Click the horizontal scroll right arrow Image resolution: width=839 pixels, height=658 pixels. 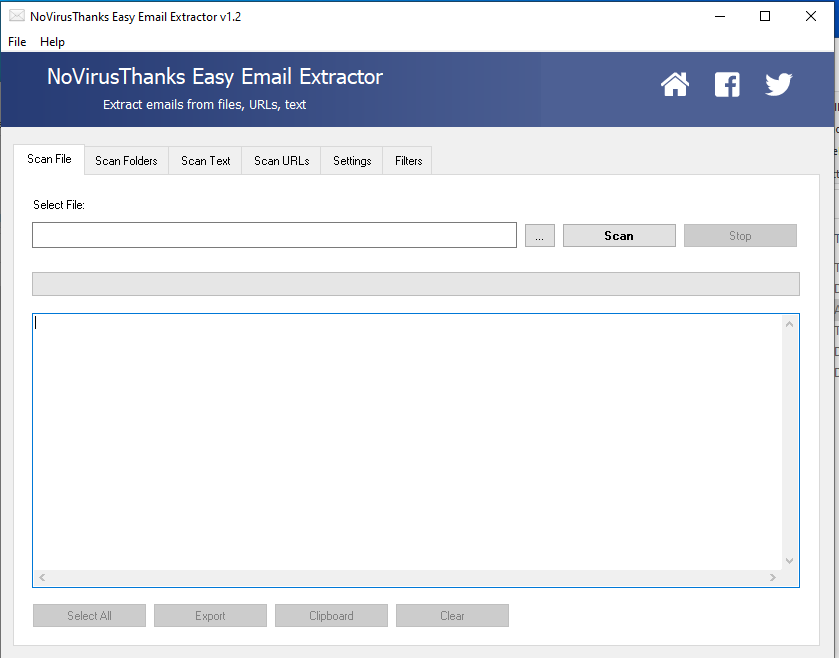coord(772,578)
